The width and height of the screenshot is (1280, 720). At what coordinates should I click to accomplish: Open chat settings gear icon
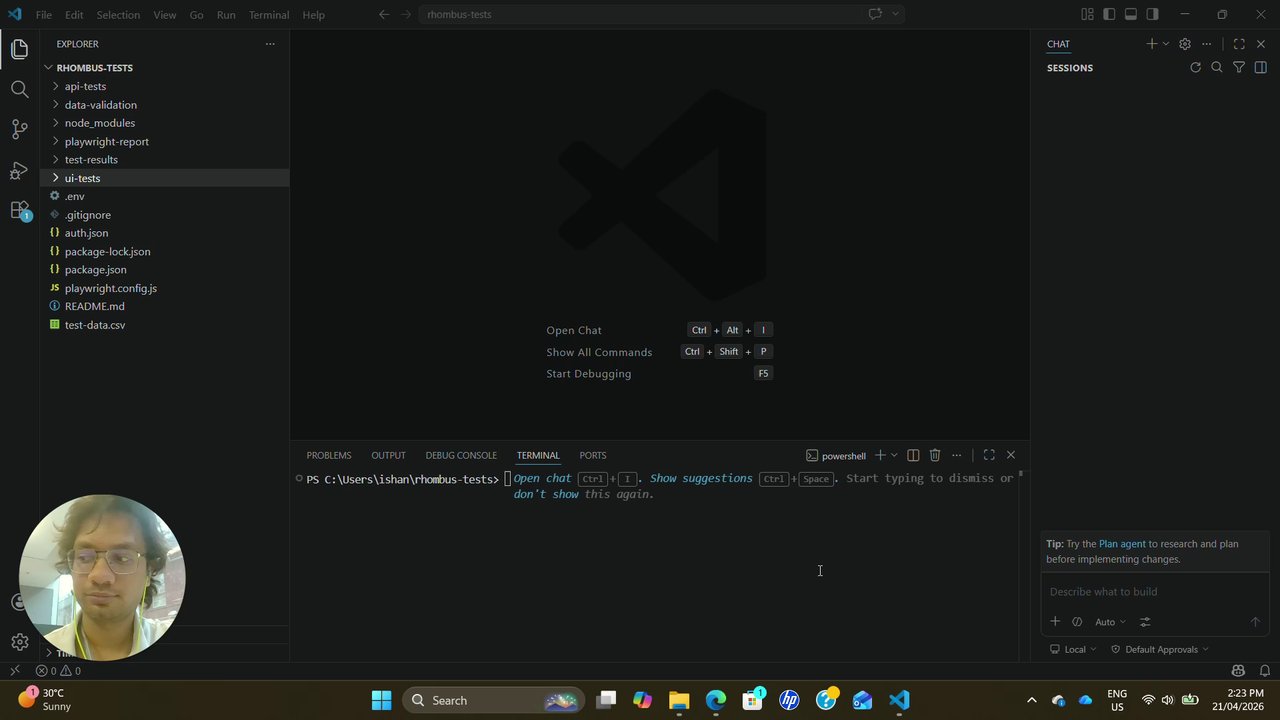point(1185,44)
